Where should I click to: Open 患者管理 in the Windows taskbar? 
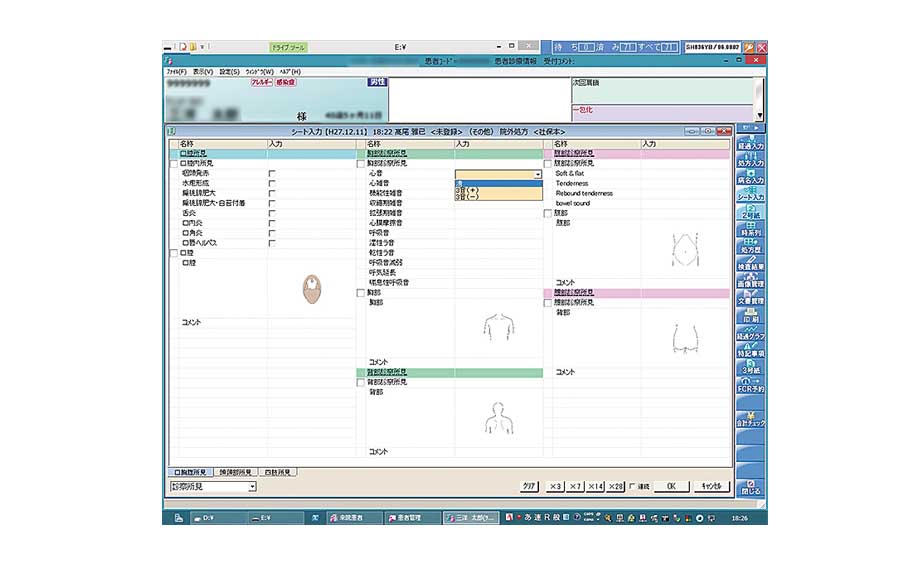pos(408,518)
